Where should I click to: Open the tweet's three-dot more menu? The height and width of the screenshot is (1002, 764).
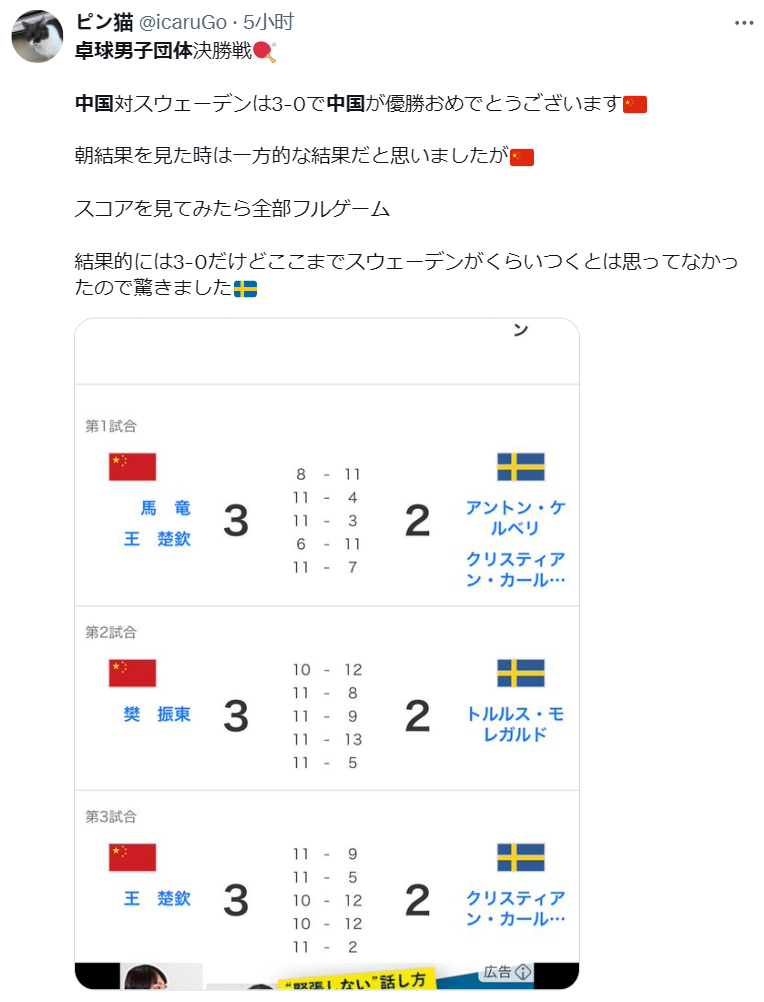point(744,23)
